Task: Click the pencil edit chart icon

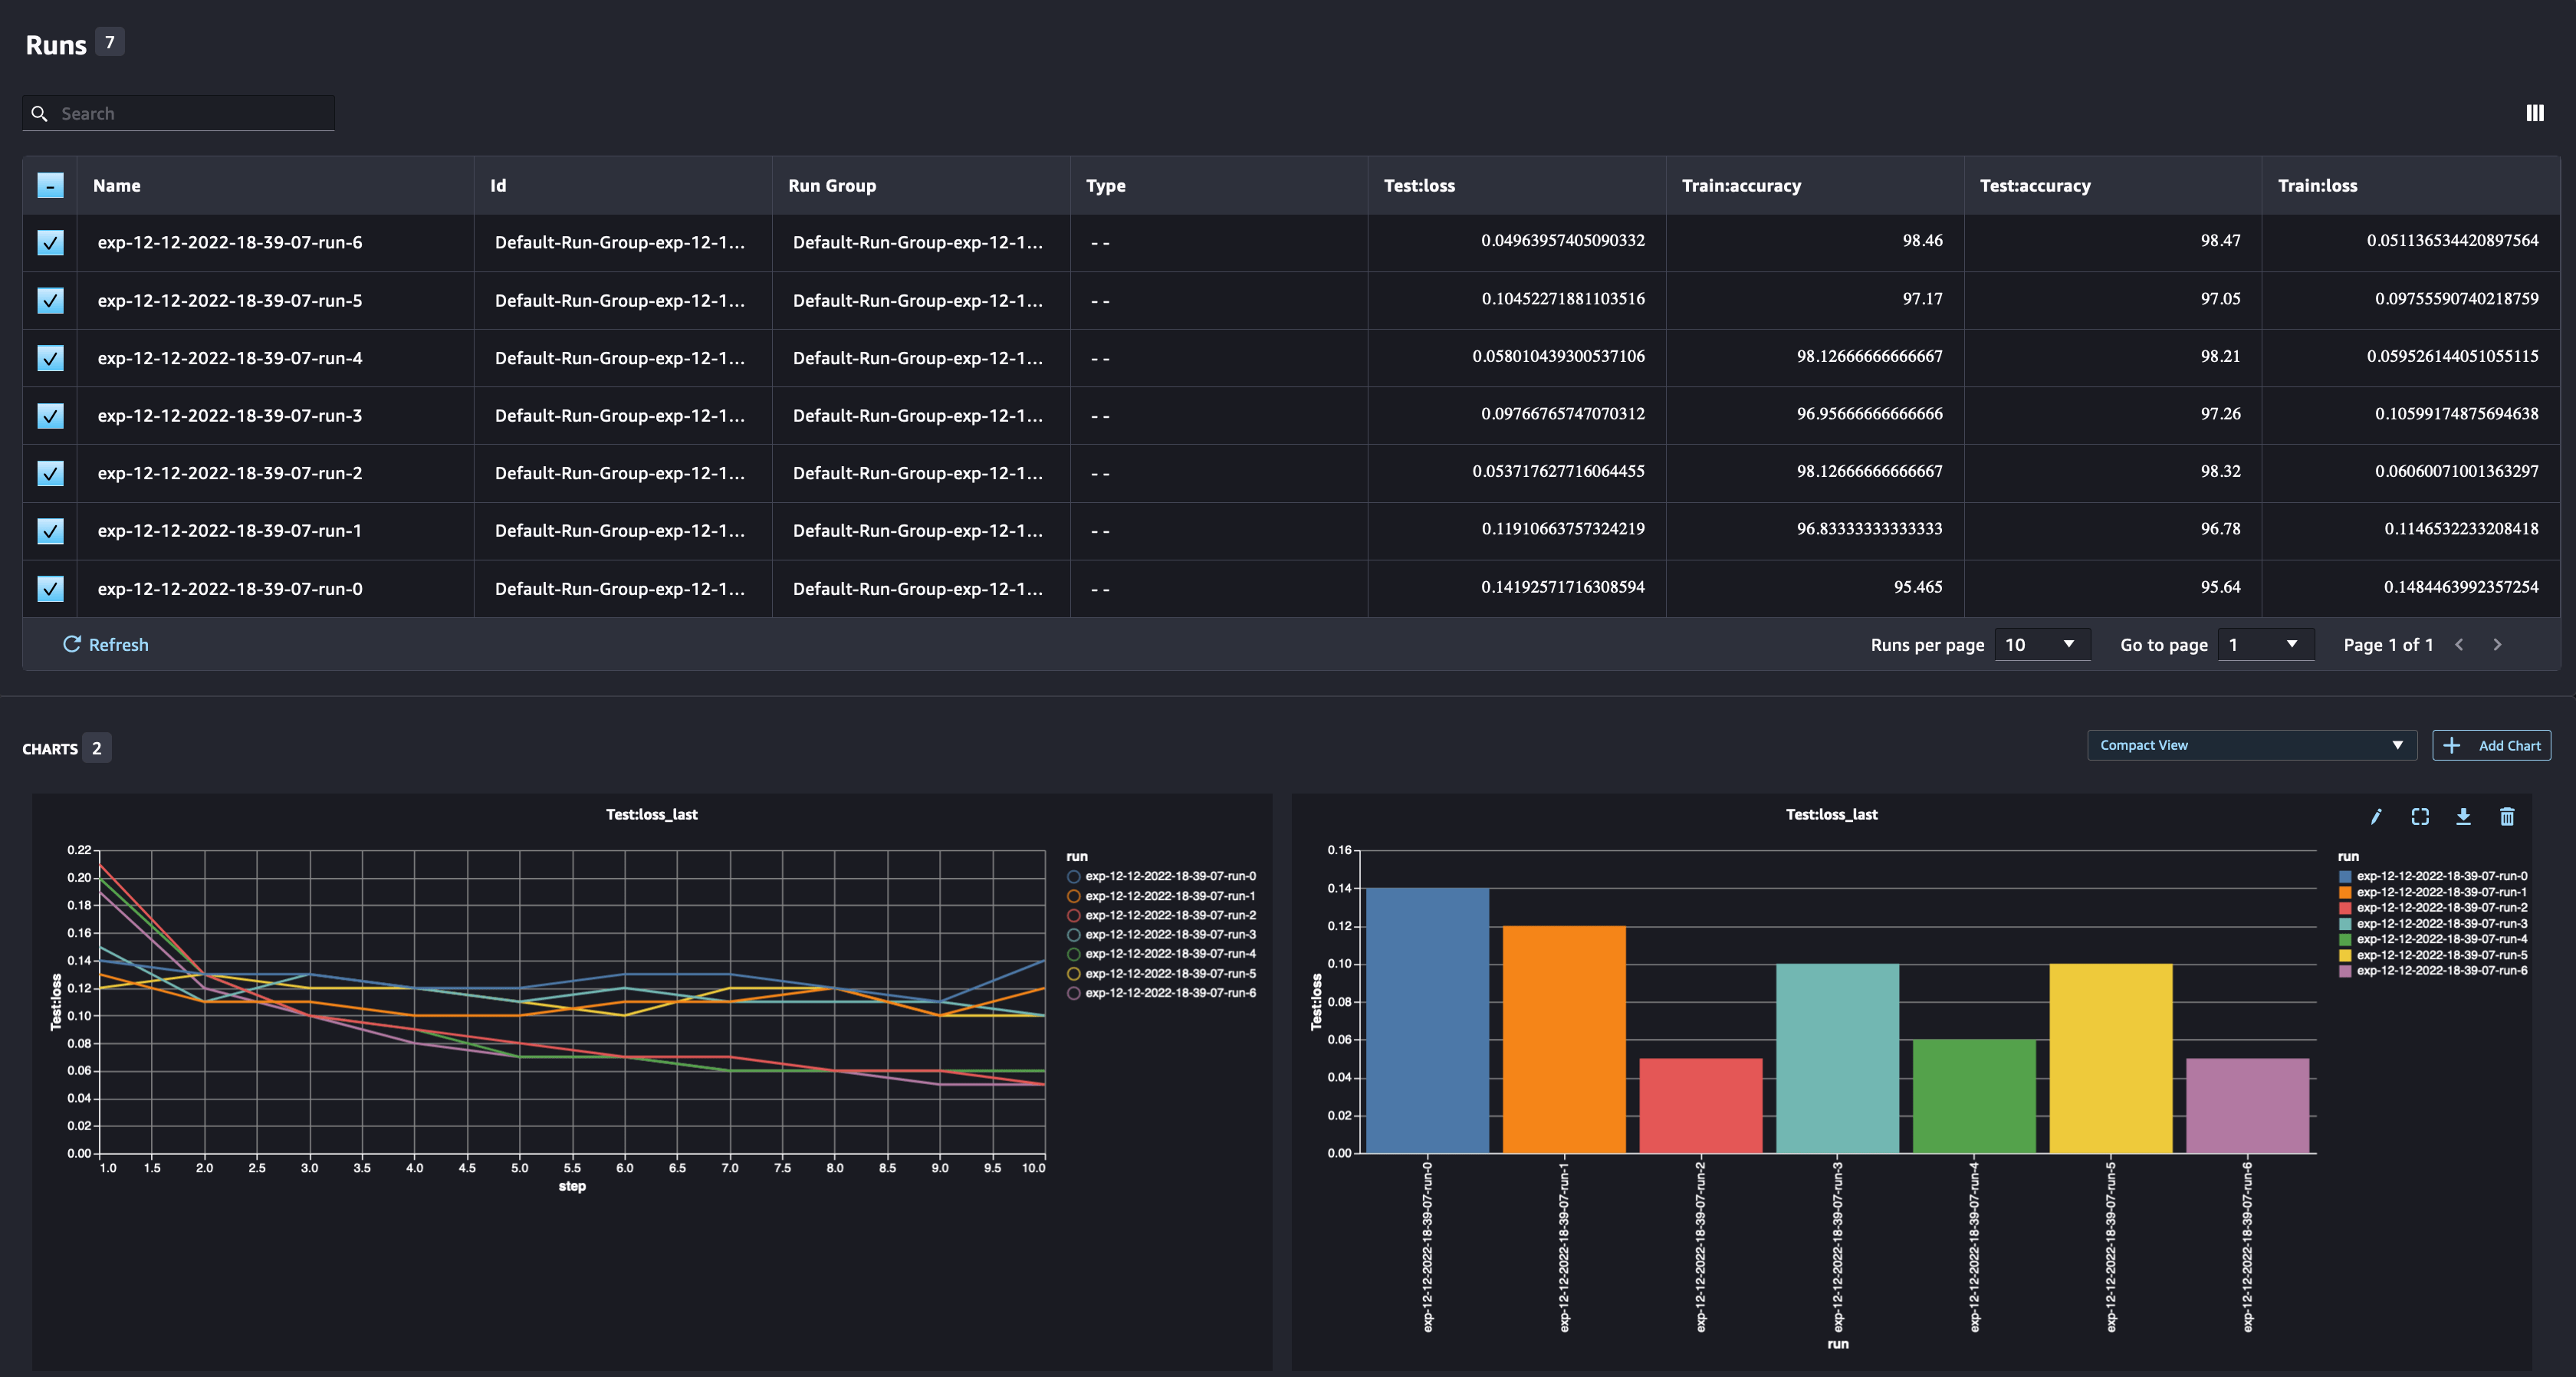Action: tap(2376, 817)
